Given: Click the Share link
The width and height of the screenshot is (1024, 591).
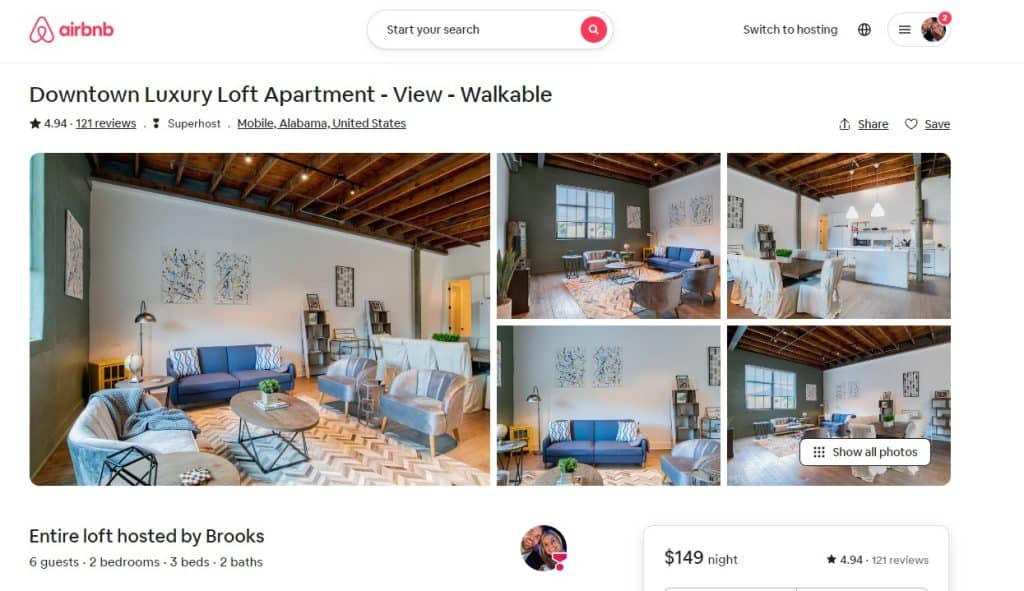Looking at the screenshot, I should 872,124.
